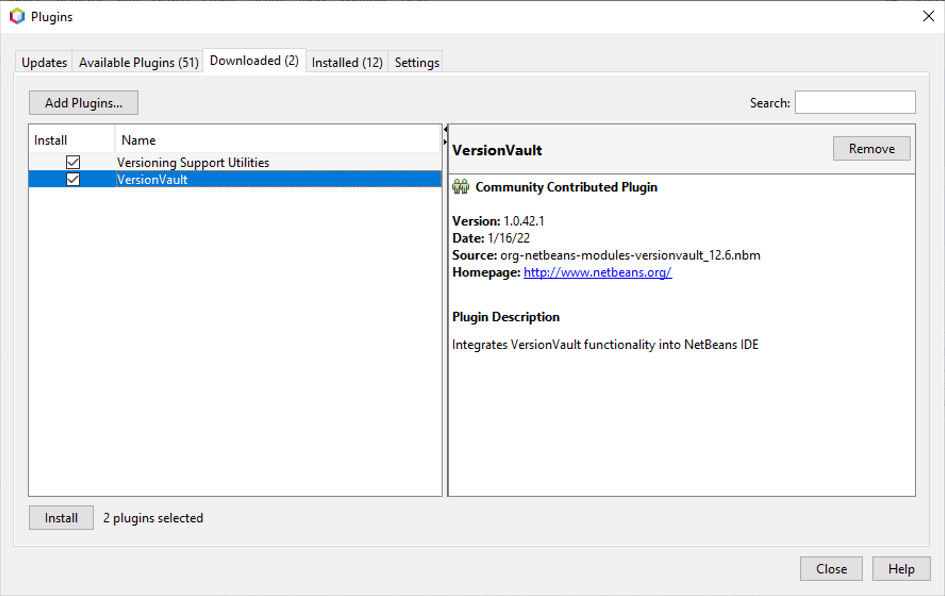
Task: Click the Add Plugins... button
Action: coord(84,102)
